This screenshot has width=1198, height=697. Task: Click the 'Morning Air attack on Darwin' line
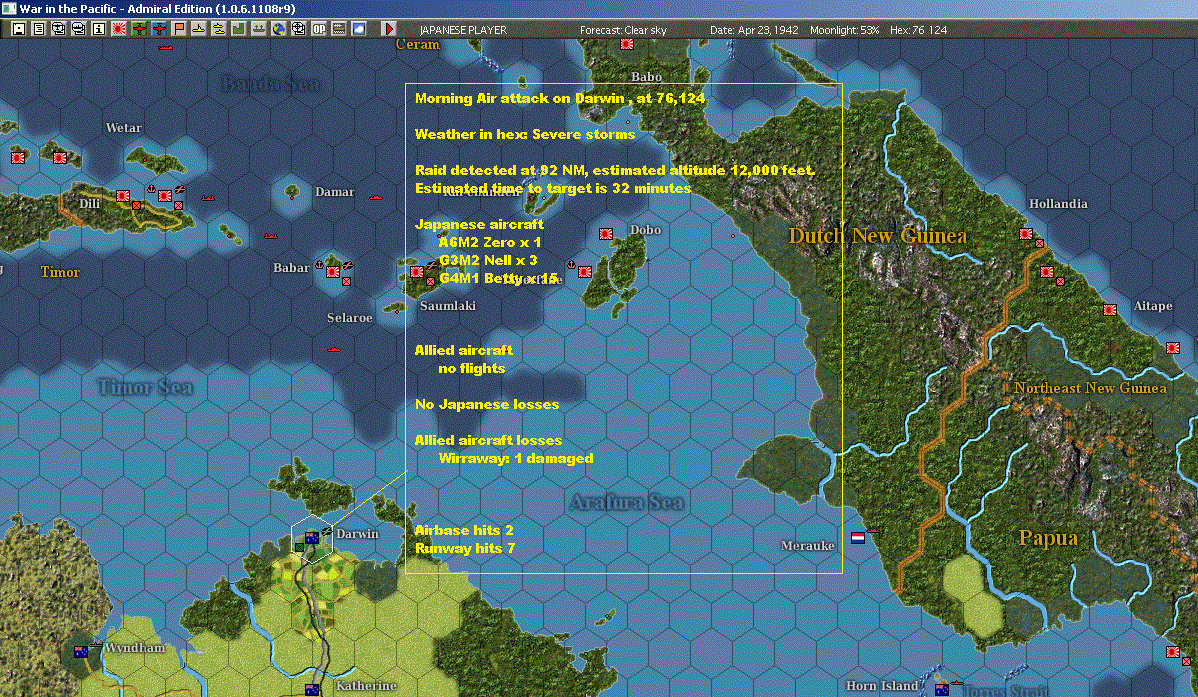pyautogui.click(x=560, y=98)
